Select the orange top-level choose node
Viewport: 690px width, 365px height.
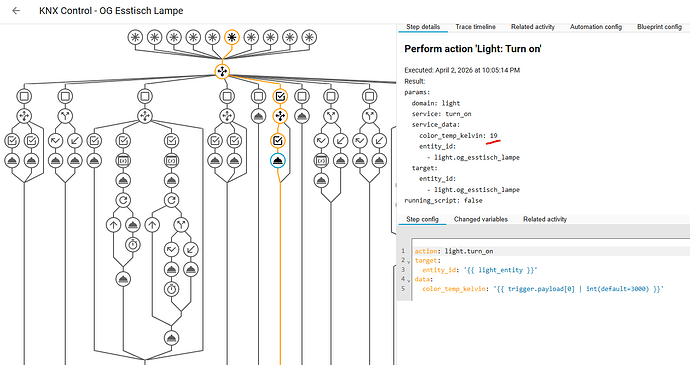[x=222, y=71]
